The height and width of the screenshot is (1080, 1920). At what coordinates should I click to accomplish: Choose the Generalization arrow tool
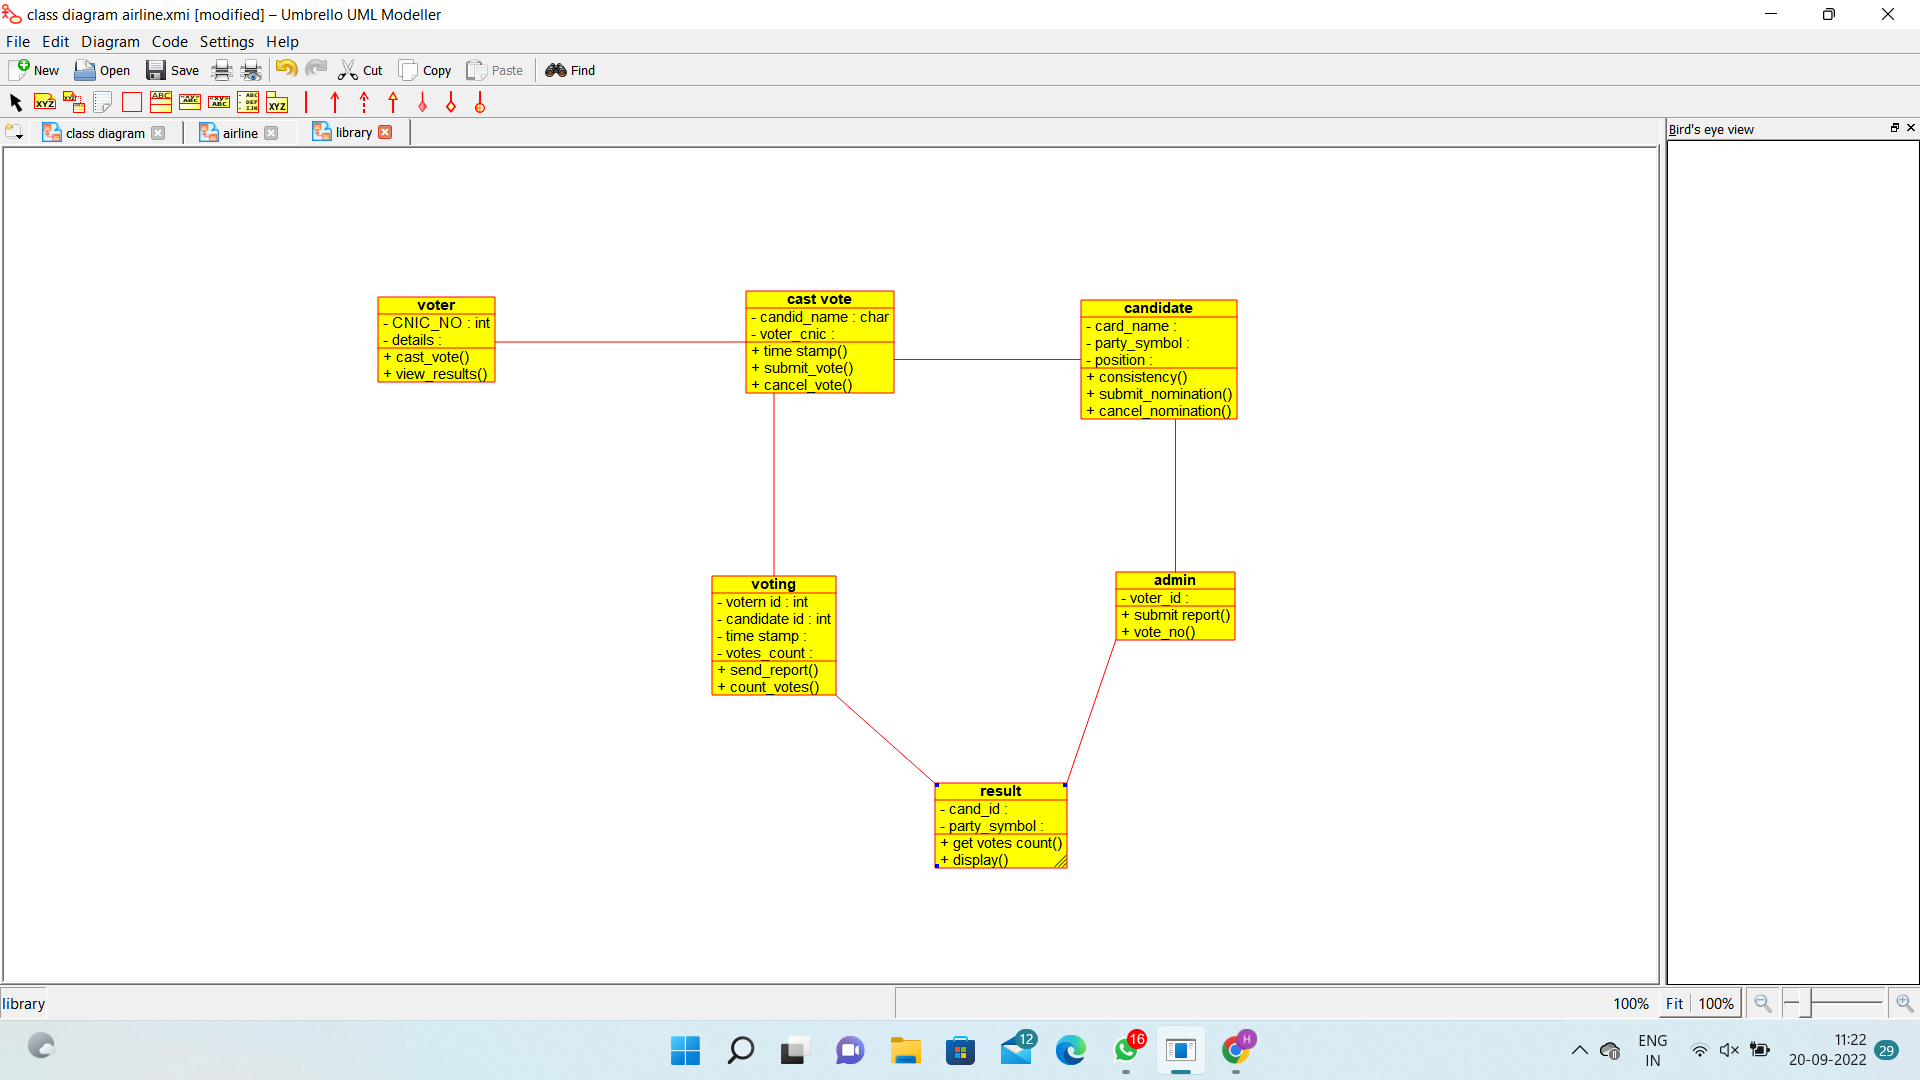pos(393,102)
